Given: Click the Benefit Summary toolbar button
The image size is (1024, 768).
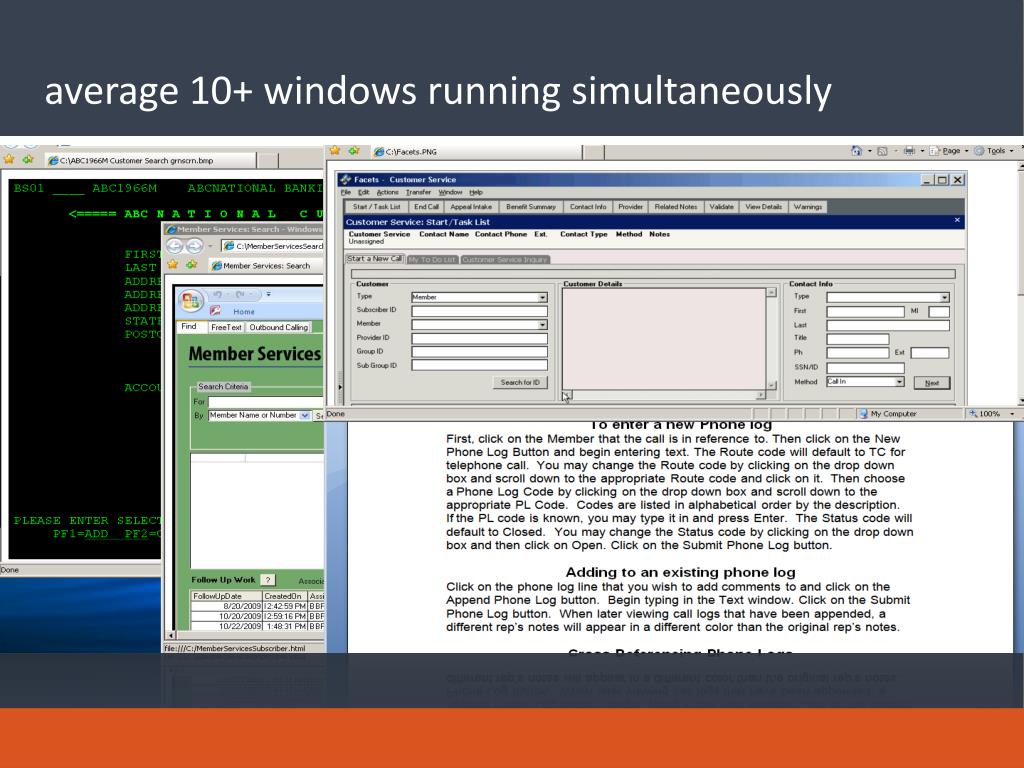Looking at the screenshot, I should click(x=530, y=206).
